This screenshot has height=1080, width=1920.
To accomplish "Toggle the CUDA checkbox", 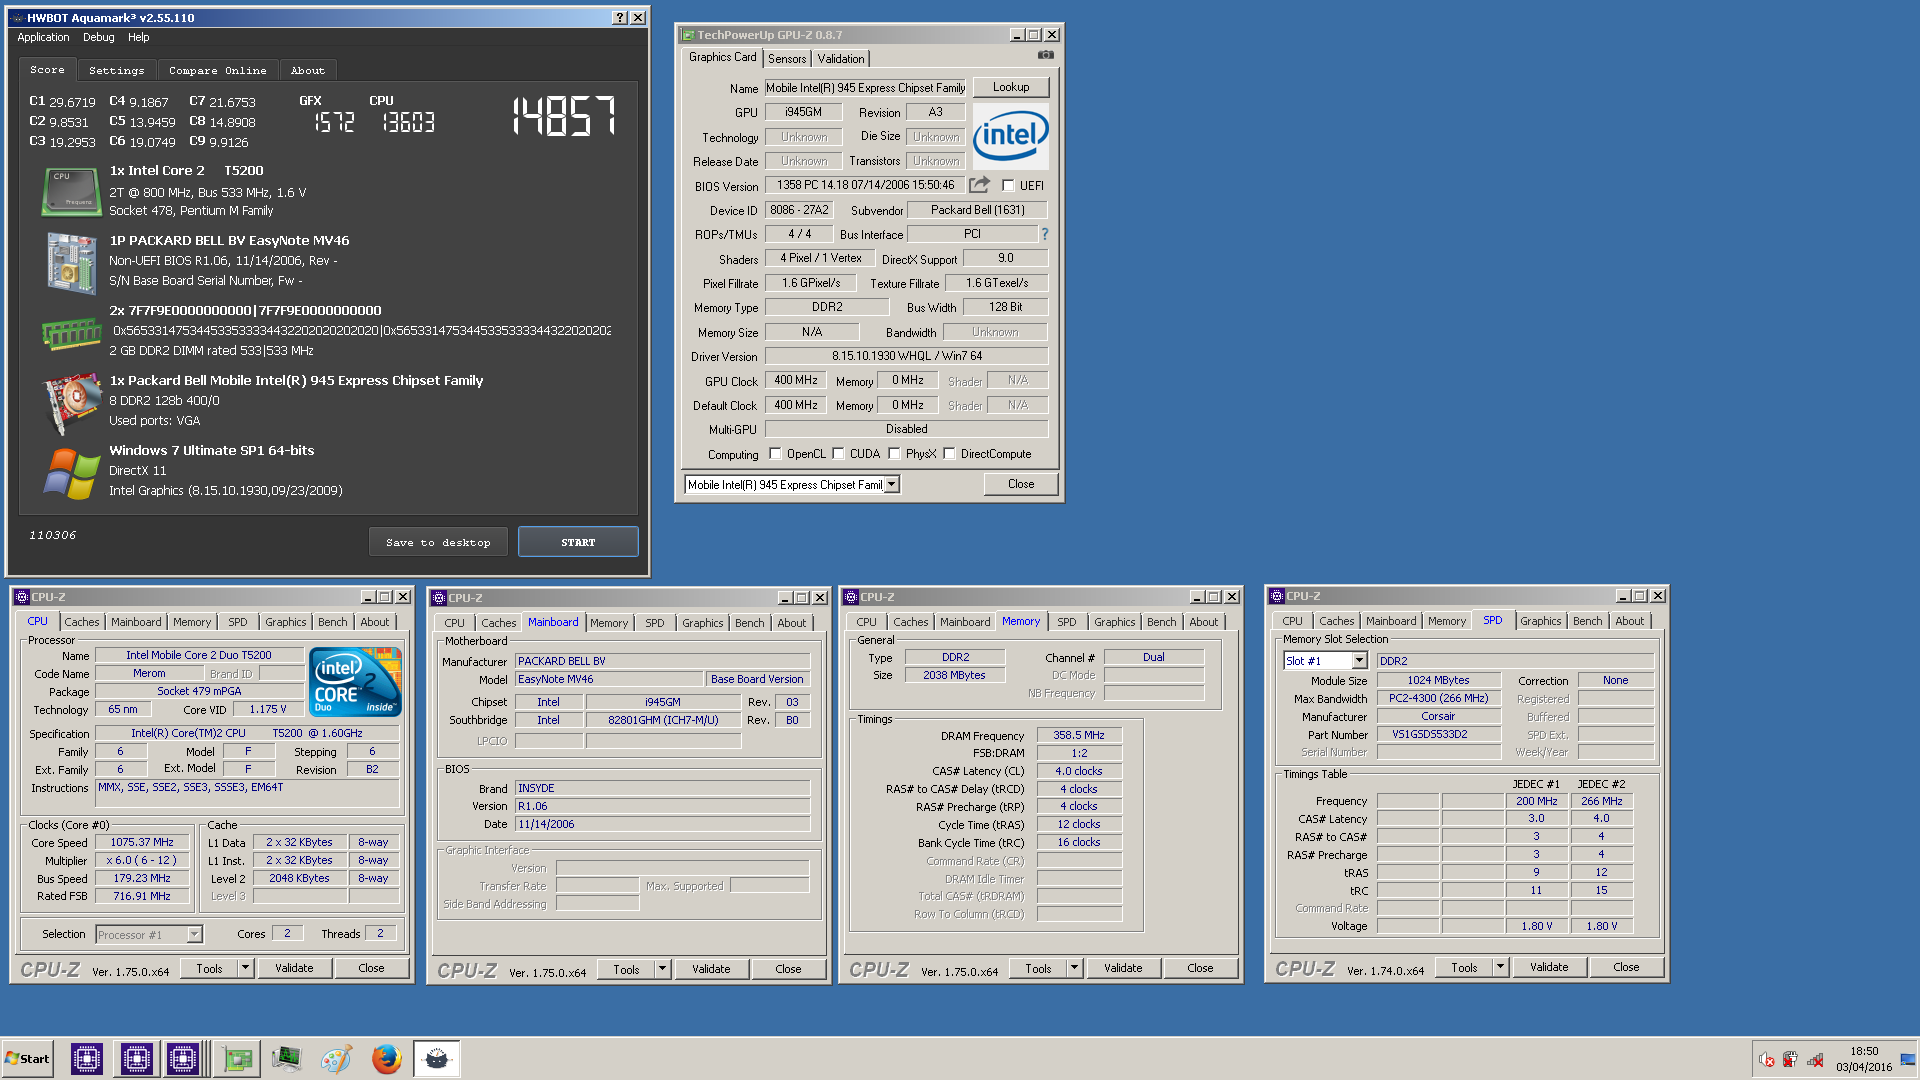I will (x=838, y=454).
